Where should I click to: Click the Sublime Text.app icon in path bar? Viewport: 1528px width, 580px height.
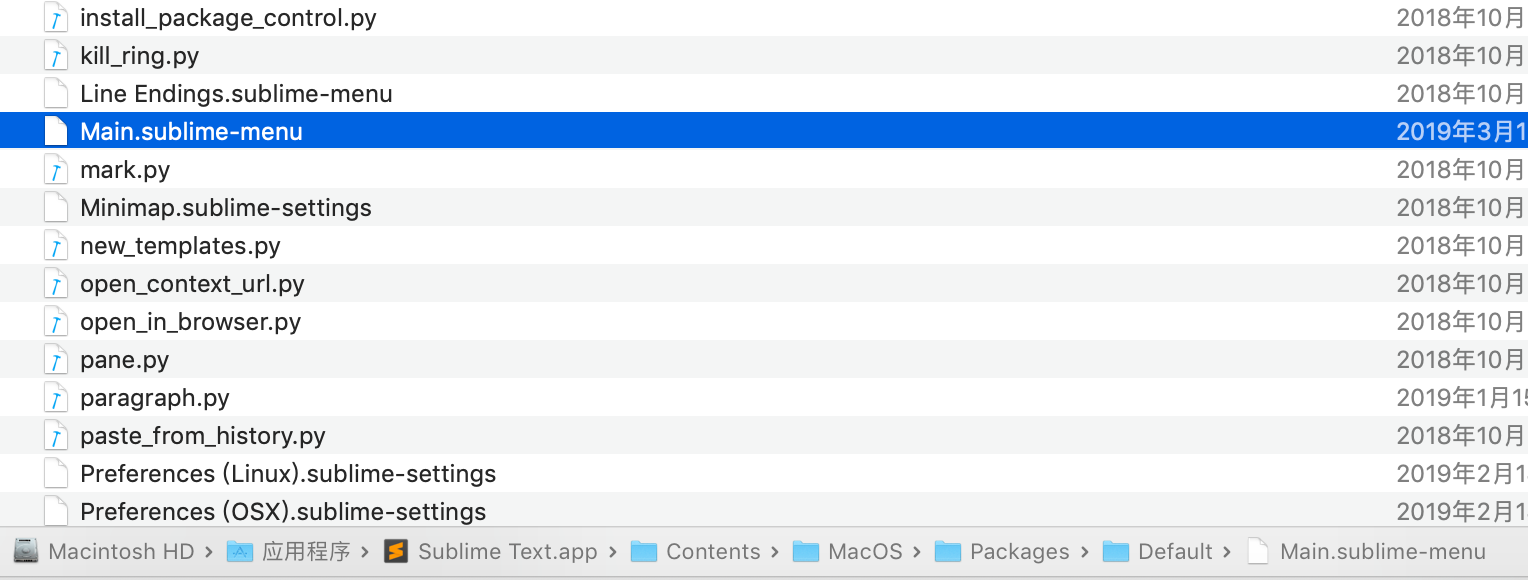397,552
